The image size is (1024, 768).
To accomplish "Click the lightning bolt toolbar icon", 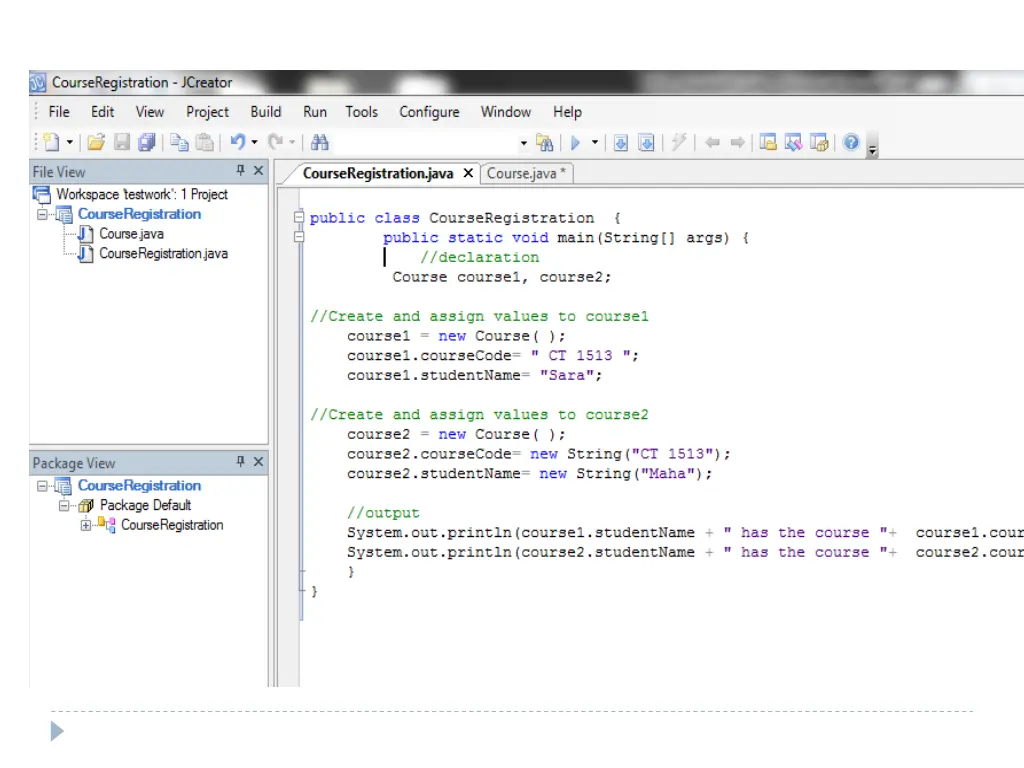I will click(679, 142).
